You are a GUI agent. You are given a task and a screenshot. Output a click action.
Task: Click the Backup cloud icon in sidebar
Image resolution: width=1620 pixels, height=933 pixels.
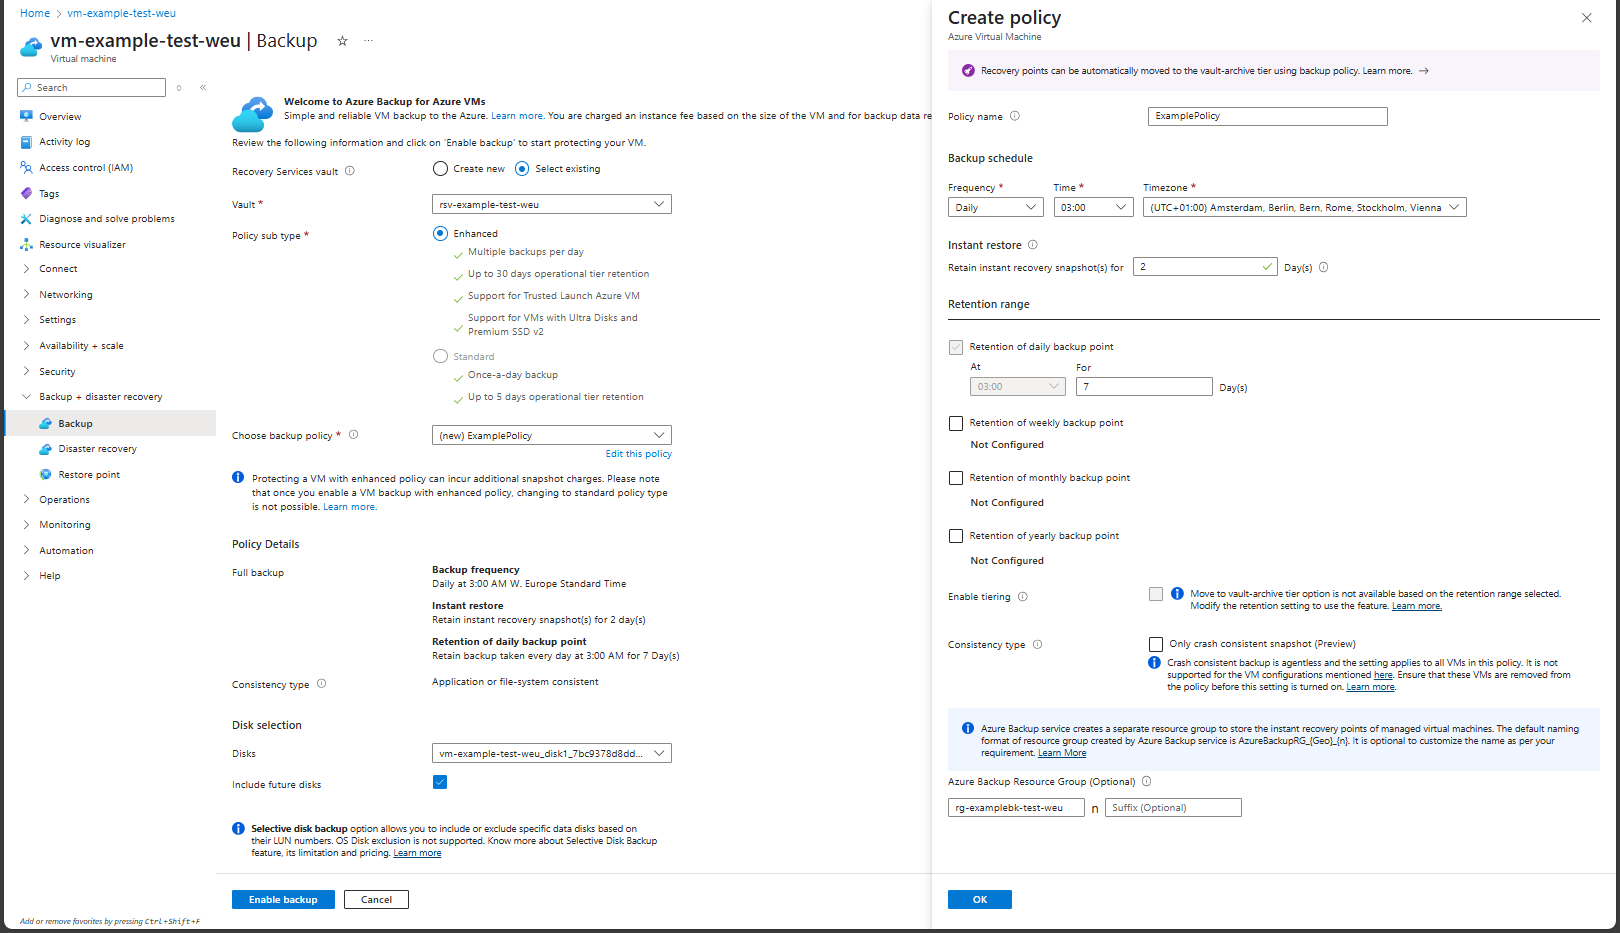45,424
